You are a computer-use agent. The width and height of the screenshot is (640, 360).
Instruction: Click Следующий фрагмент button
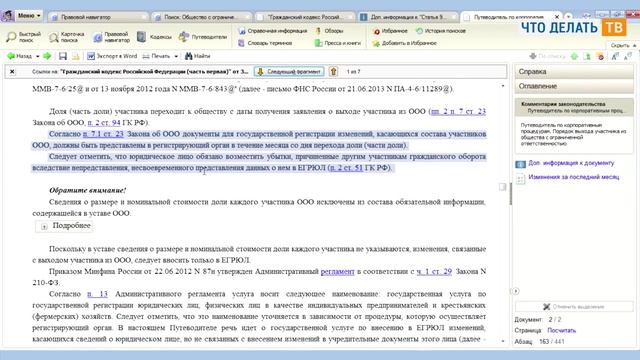[289, 71]
